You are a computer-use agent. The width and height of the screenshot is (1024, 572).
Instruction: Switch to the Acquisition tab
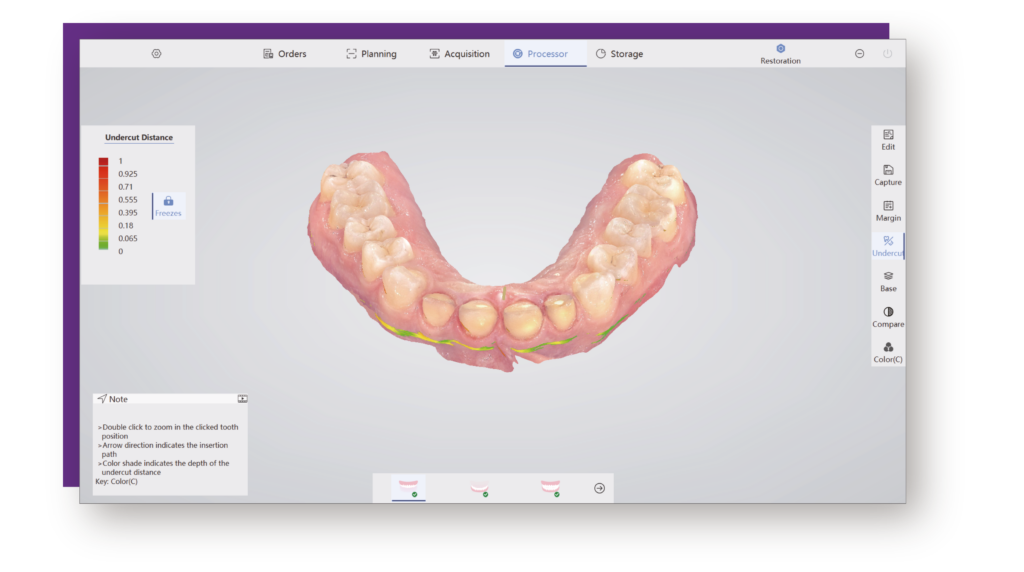(459, 54)
